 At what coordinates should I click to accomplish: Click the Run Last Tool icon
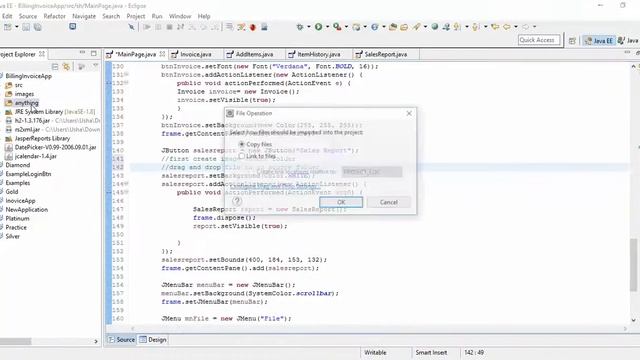tap(337, 27)
